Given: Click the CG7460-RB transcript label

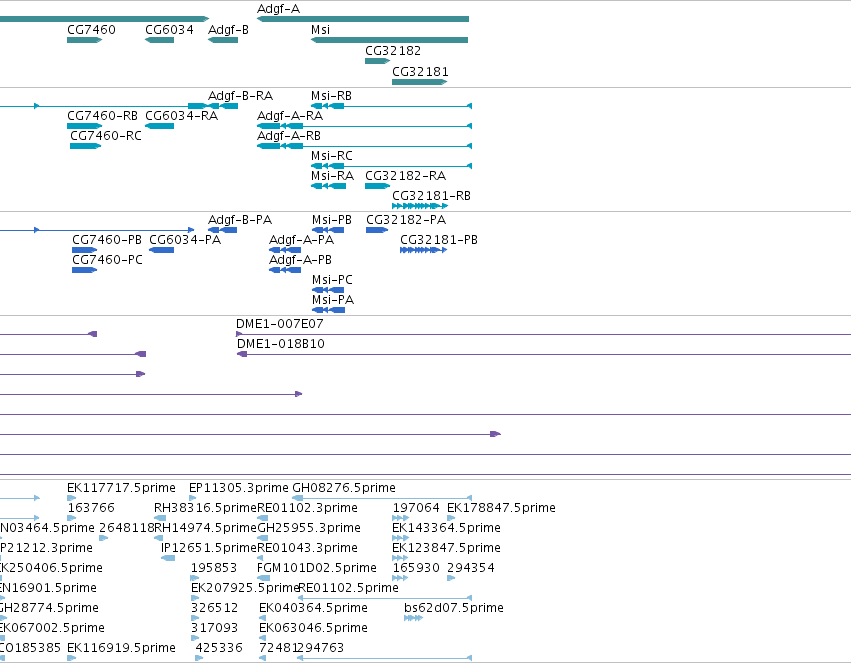Looking at the screenshot, I should [103, 116].
